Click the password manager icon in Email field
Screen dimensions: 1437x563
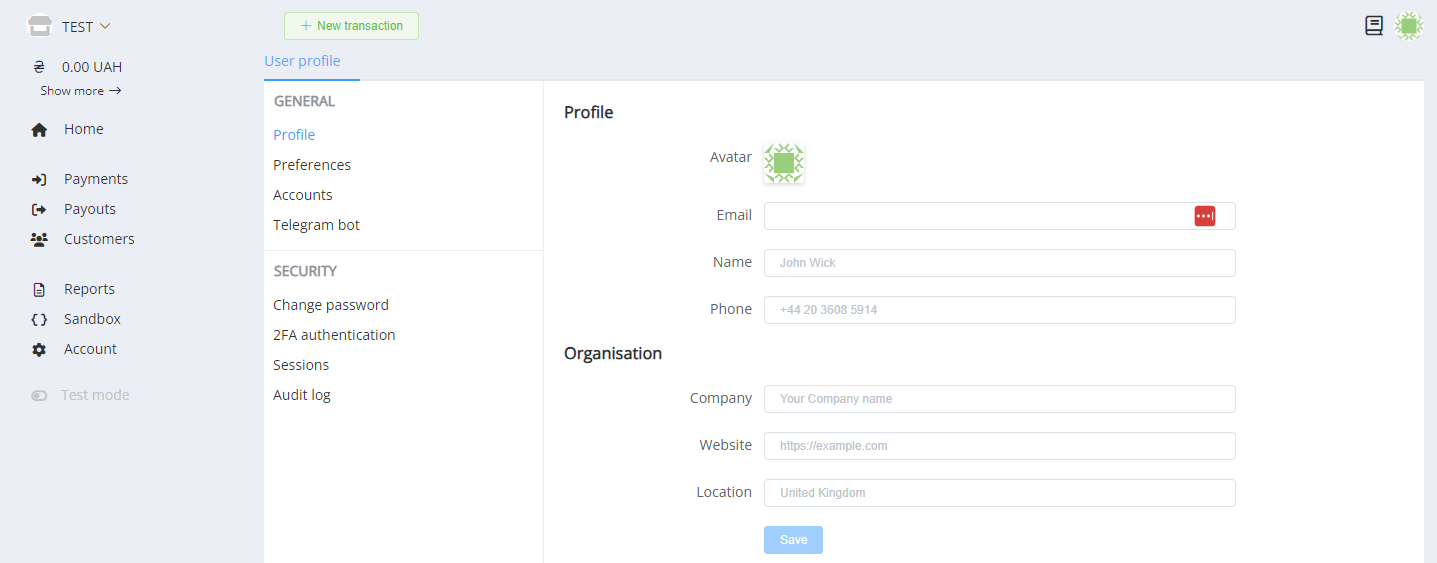tap(1204, 216)
